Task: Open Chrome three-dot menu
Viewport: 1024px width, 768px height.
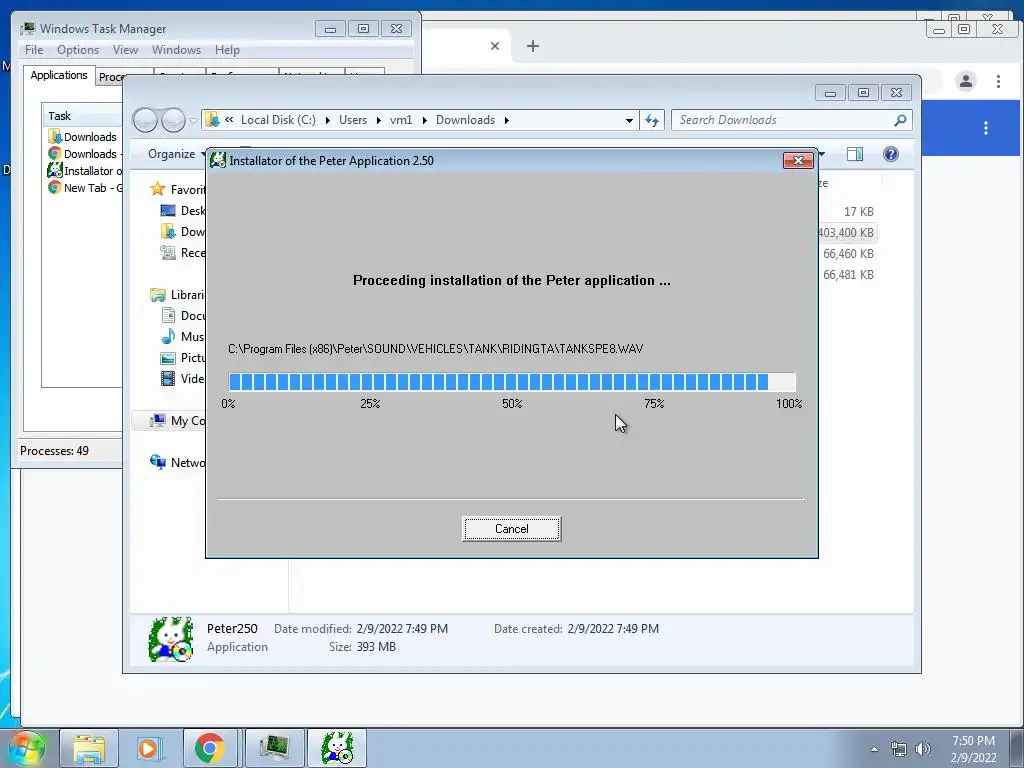Action: point(998,81)
